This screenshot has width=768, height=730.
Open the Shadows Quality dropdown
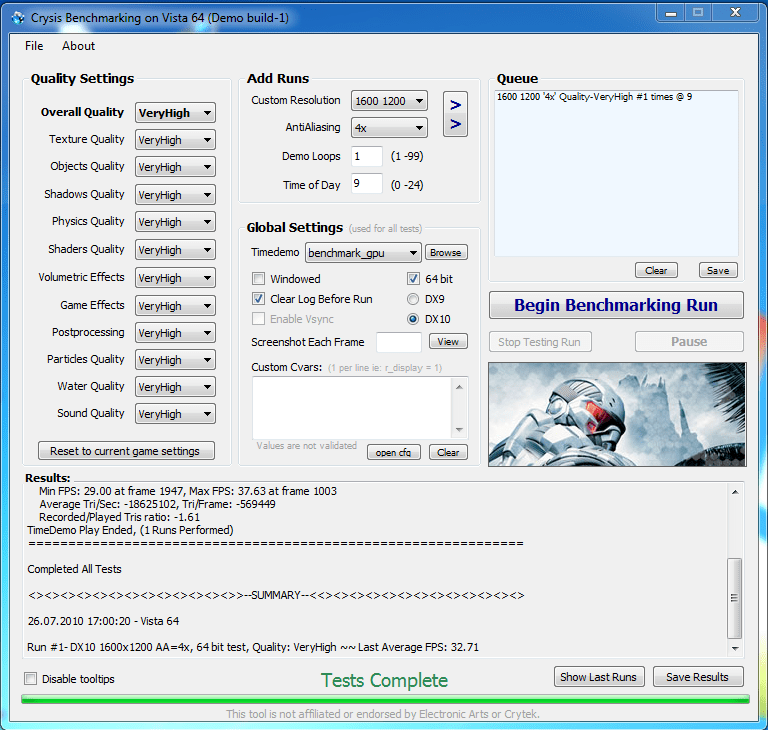(x=175, y=195)
